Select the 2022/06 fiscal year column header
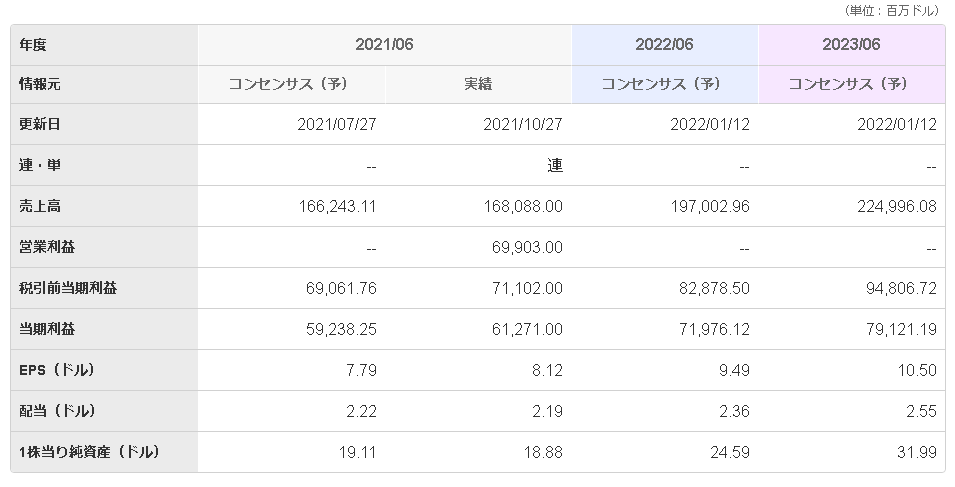The image size is (955, 487). [x=664, y=45]
